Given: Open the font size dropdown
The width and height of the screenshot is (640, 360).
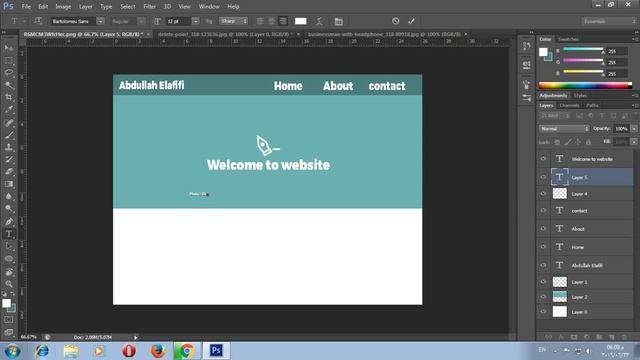Looking at the screenshot, I should tap(196, 21).
